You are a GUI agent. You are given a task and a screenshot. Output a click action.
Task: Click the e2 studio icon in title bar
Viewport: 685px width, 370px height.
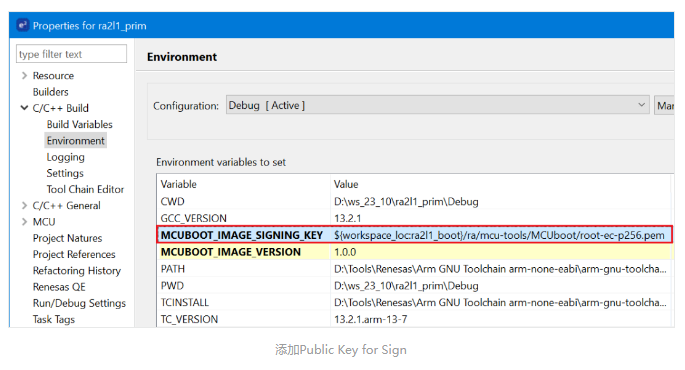tap(23, 25)
